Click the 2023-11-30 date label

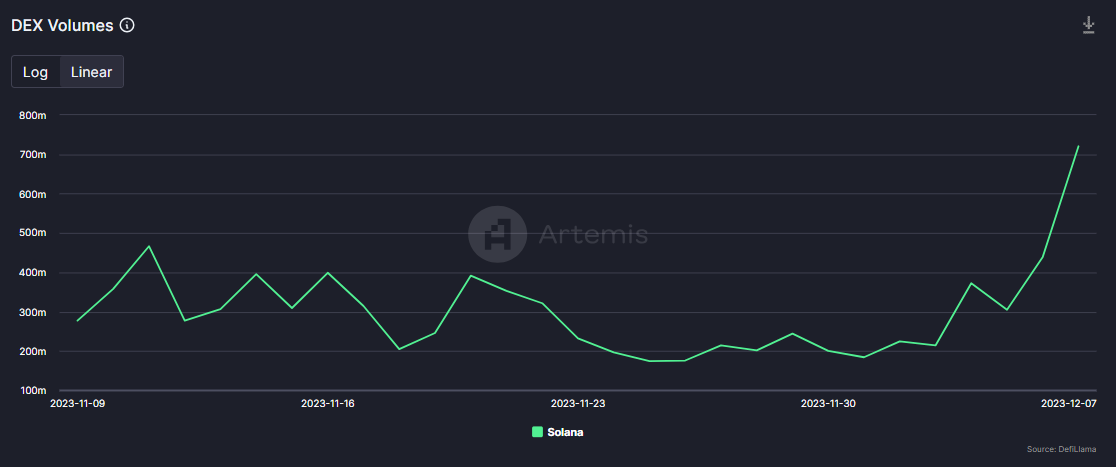coord(828,404)
